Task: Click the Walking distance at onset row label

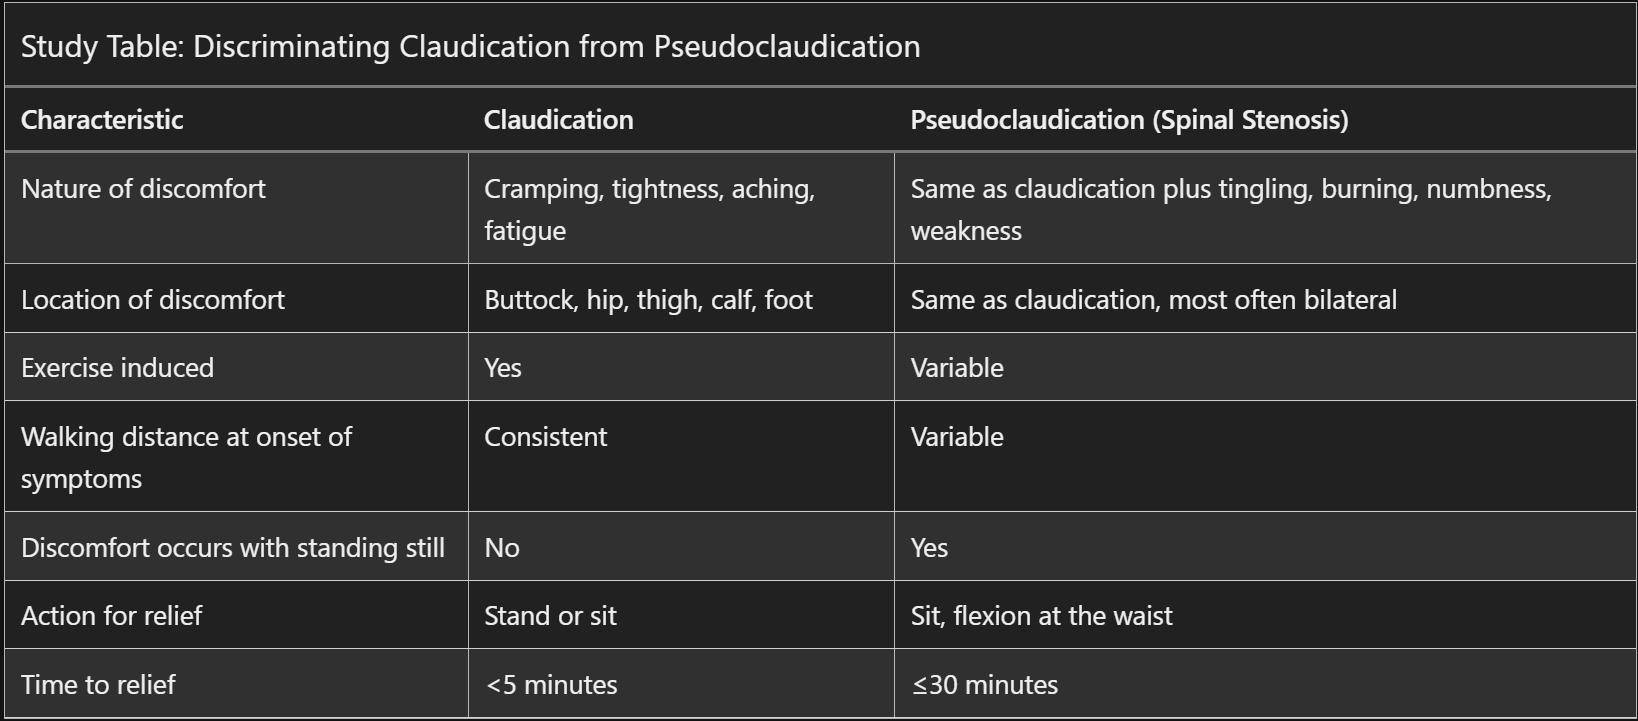Action: (x=186, y=457)
